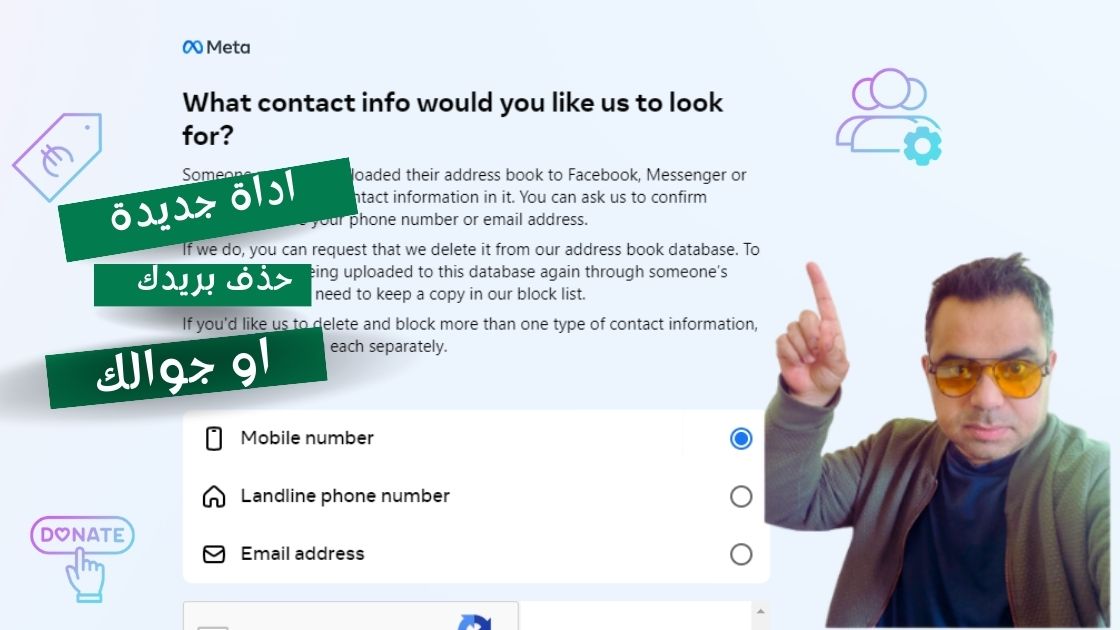Click the reCAPTCHA logo
1120x630 pixels.
pos(475,622)
